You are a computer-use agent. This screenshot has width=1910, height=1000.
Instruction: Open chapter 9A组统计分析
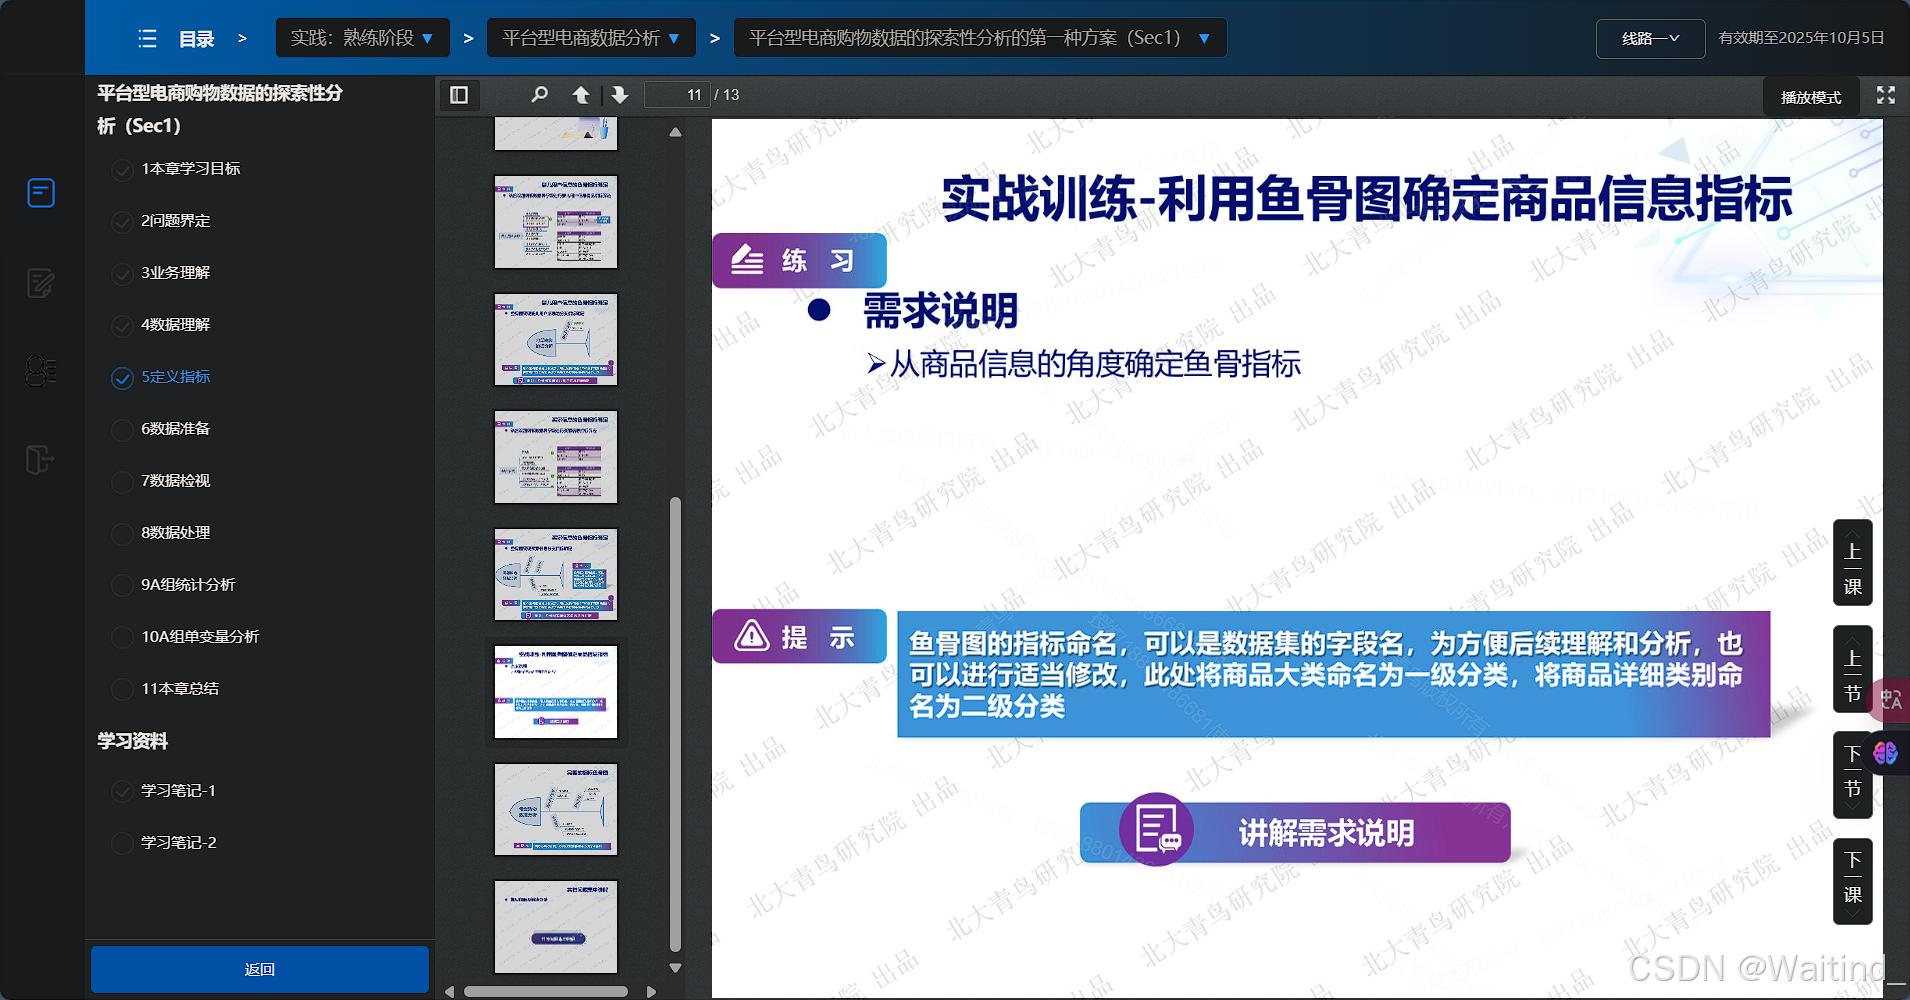pos(188,585)
